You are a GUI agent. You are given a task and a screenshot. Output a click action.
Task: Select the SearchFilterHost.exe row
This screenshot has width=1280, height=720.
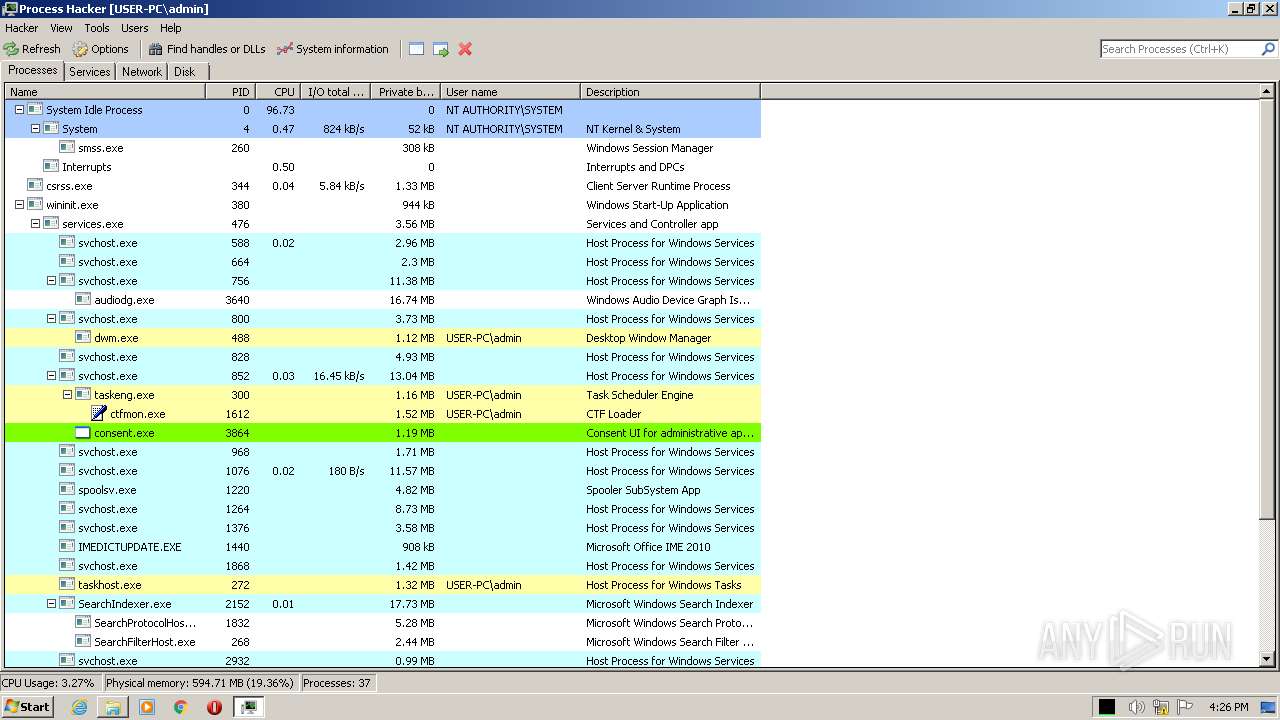pyautogui.click(x=383, y=642)
